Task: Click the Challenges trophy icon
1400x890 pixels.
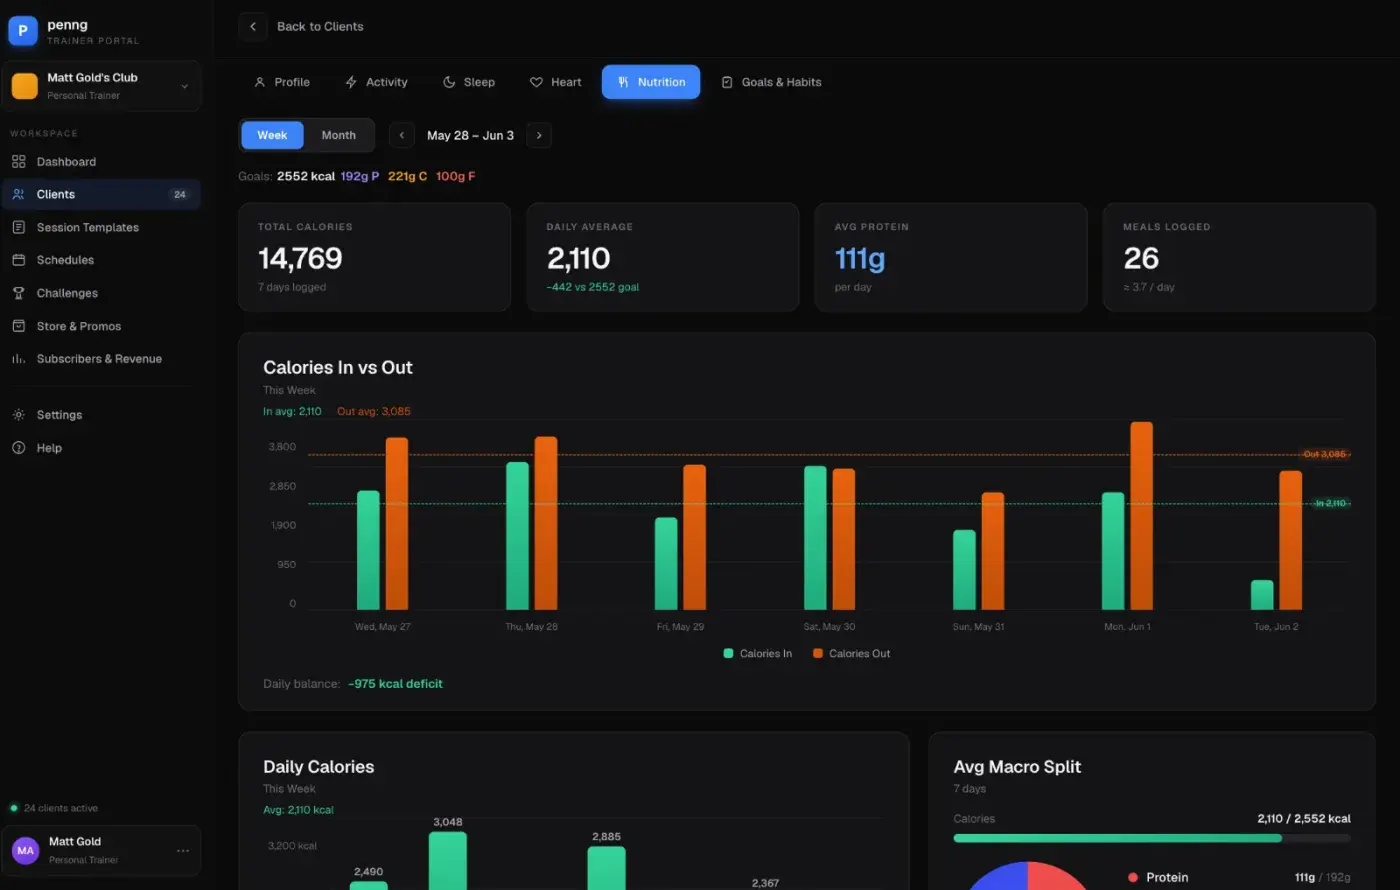Action: (x=18, y=293)
